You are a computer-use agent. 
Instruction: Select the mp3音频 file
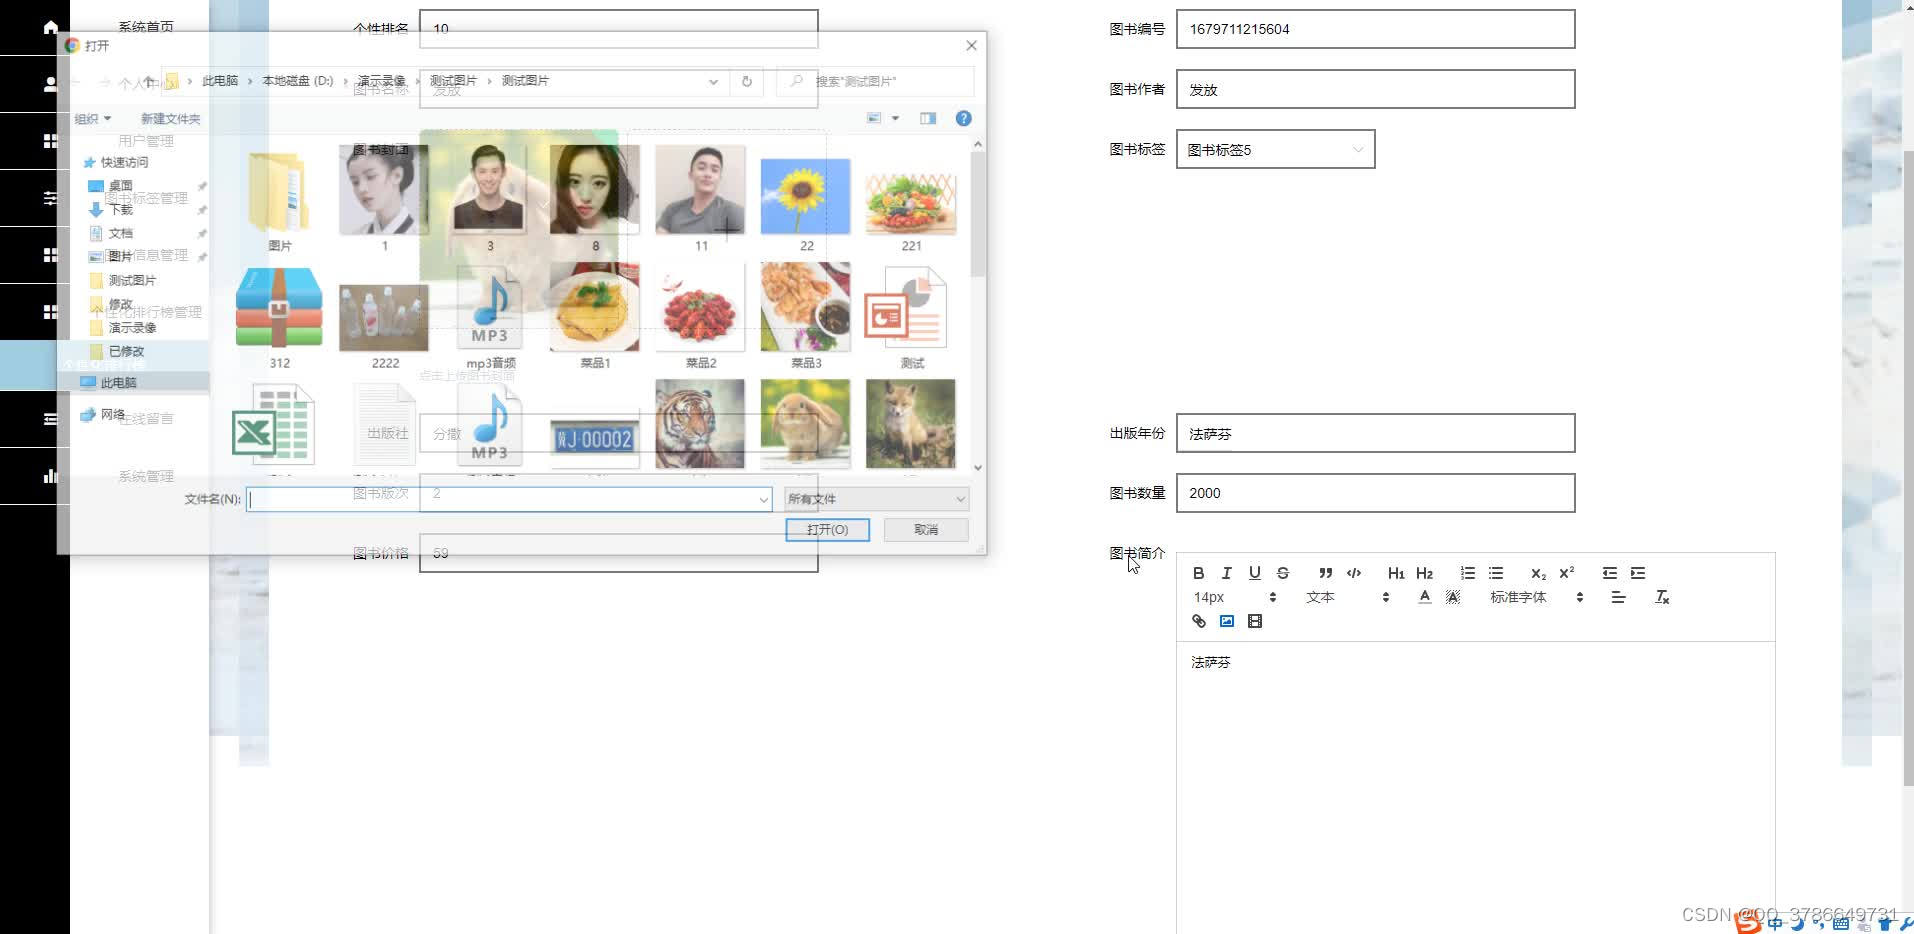[x=490, y=316]
